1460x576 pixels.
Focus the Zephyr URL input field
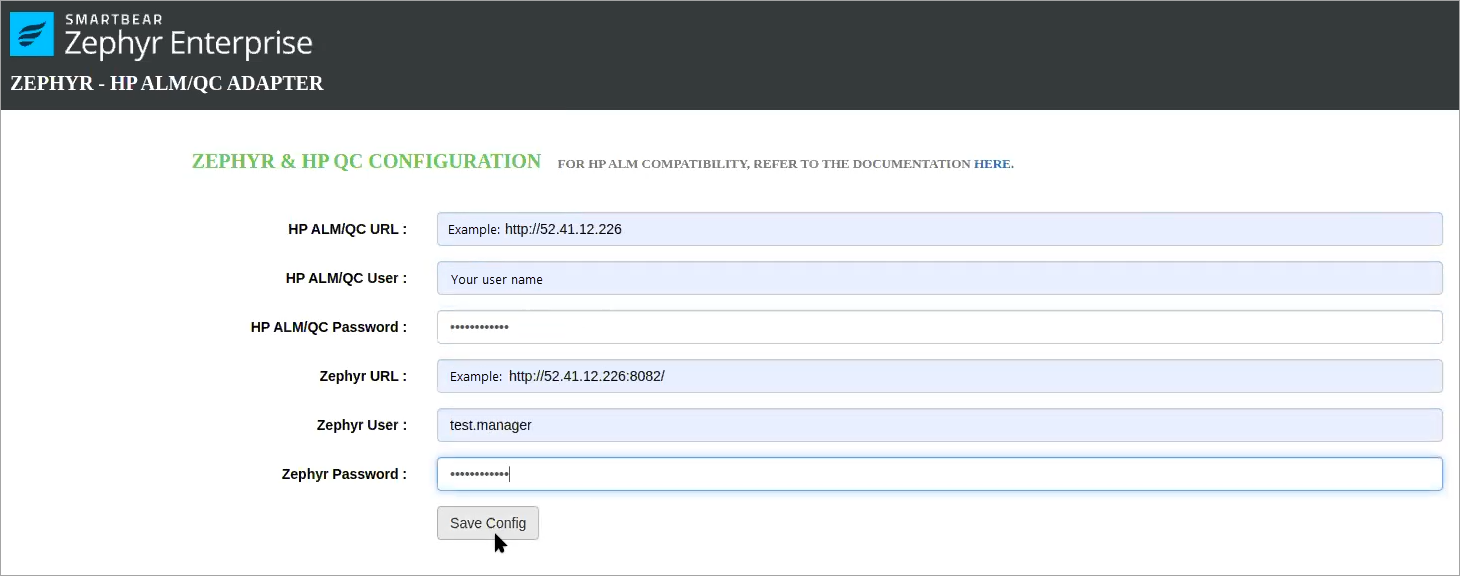pyautogui.click(x=939, y=376)
